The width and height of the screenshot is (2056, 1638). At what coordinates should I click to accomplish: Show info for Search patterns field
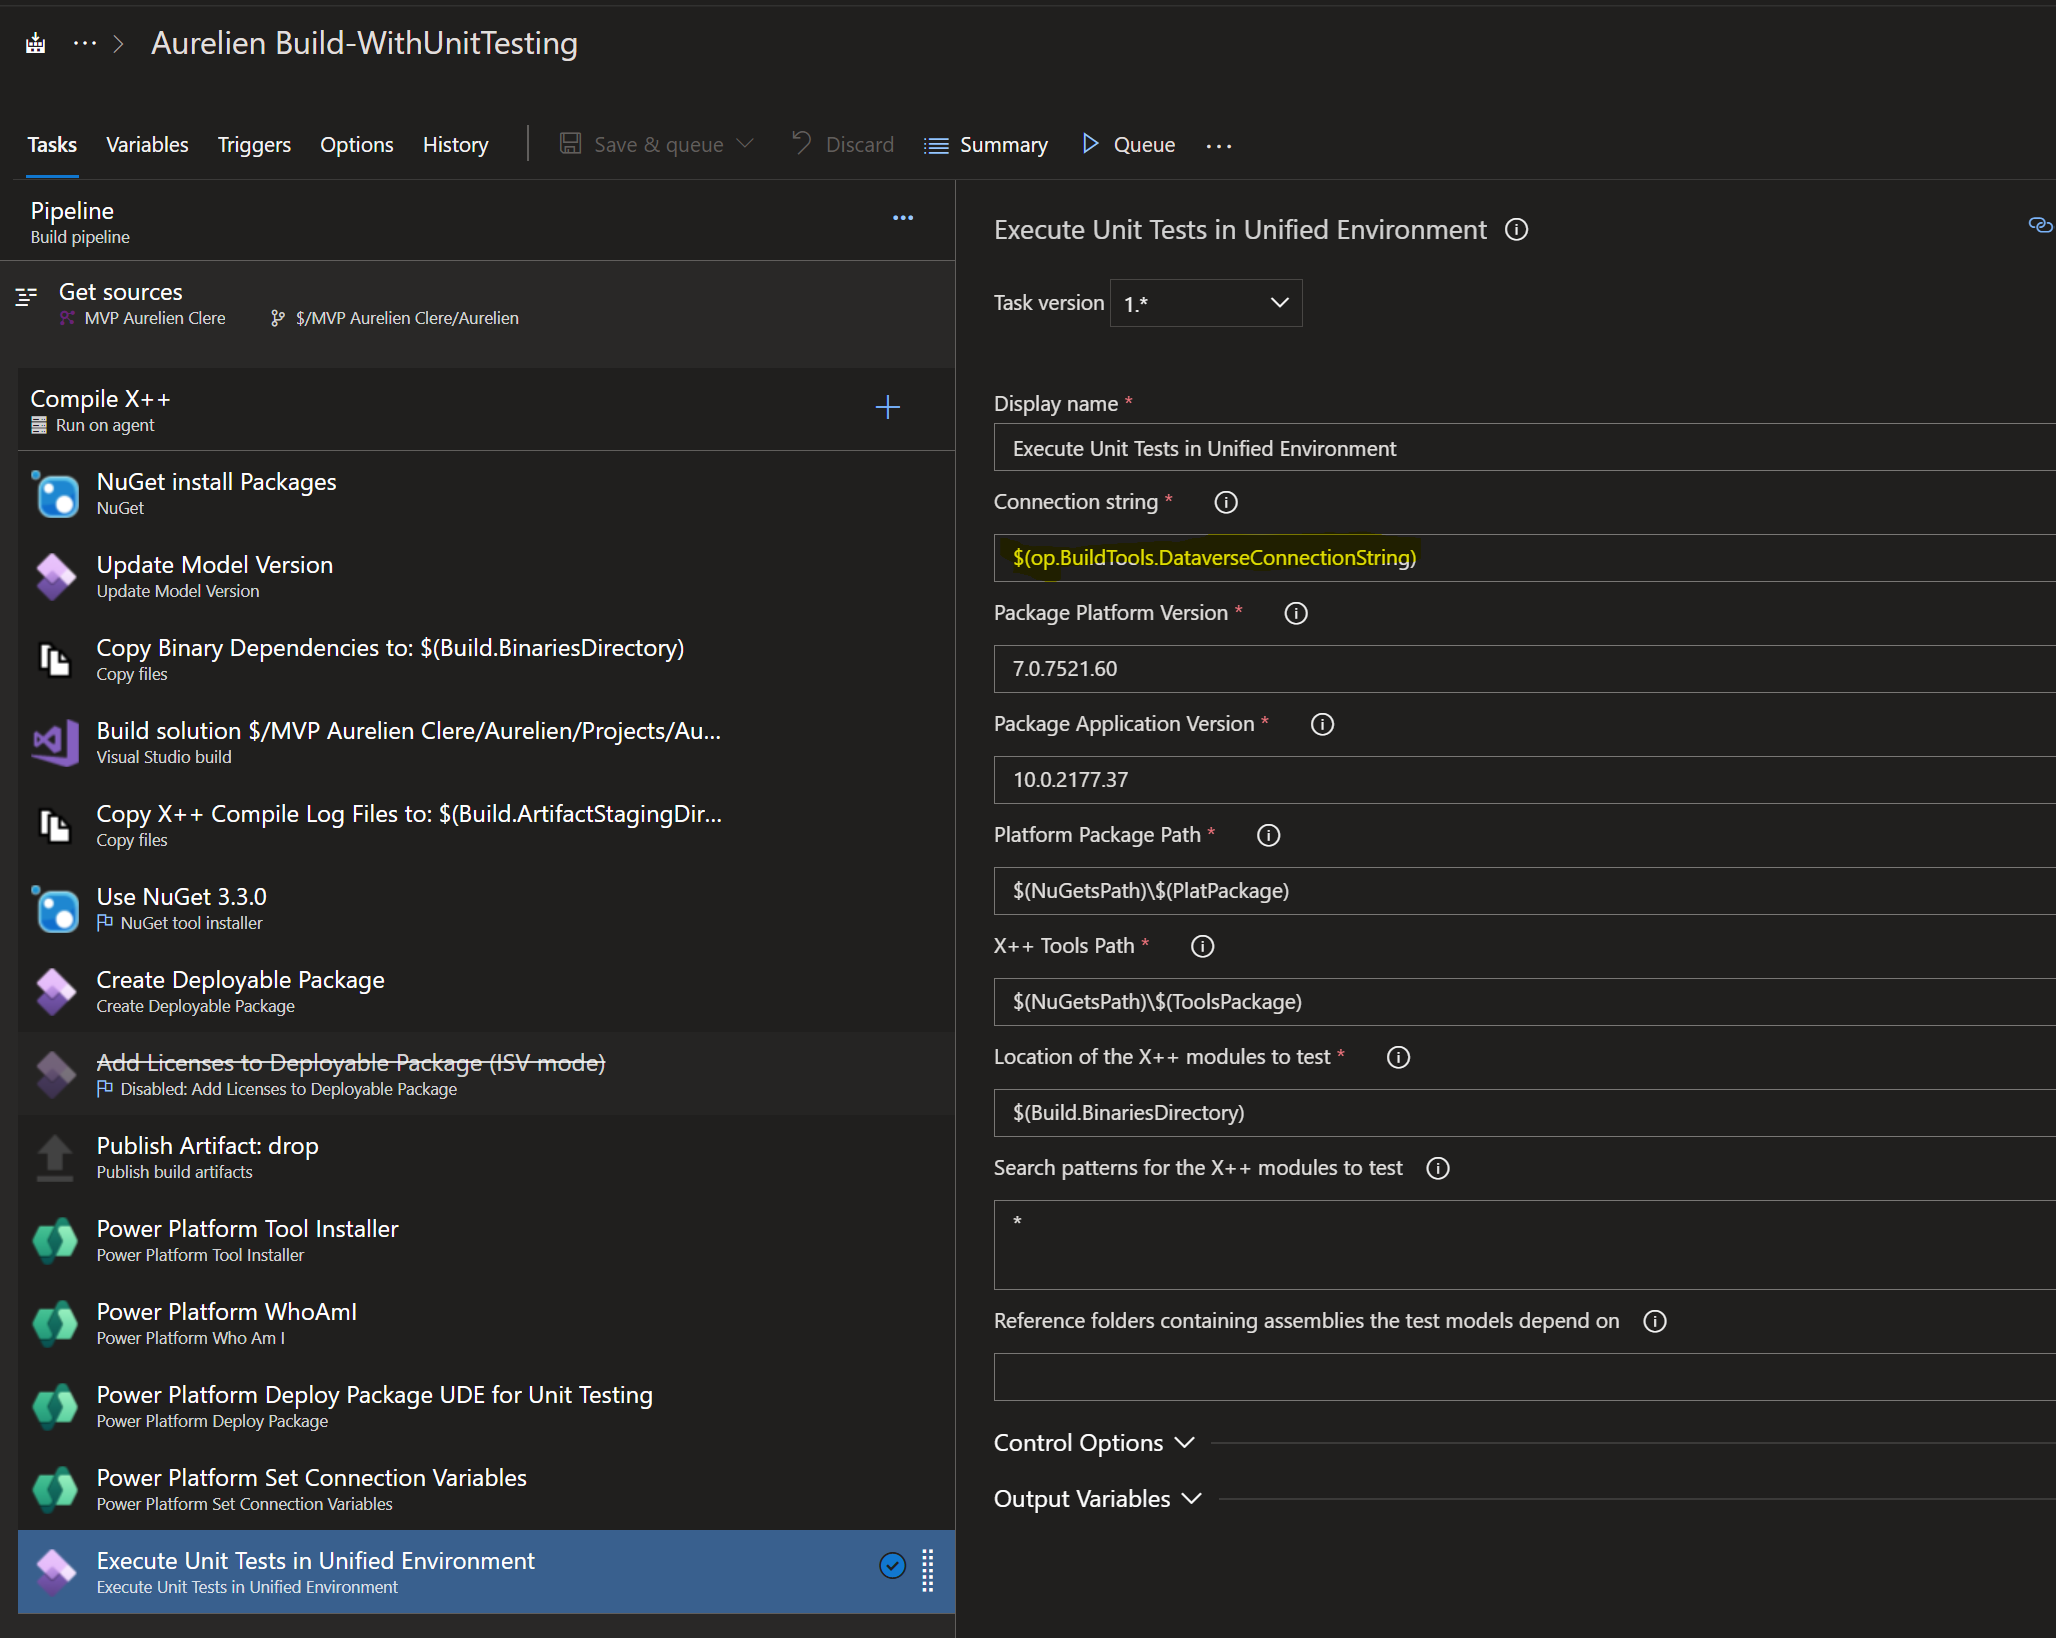point(1438,1168)
